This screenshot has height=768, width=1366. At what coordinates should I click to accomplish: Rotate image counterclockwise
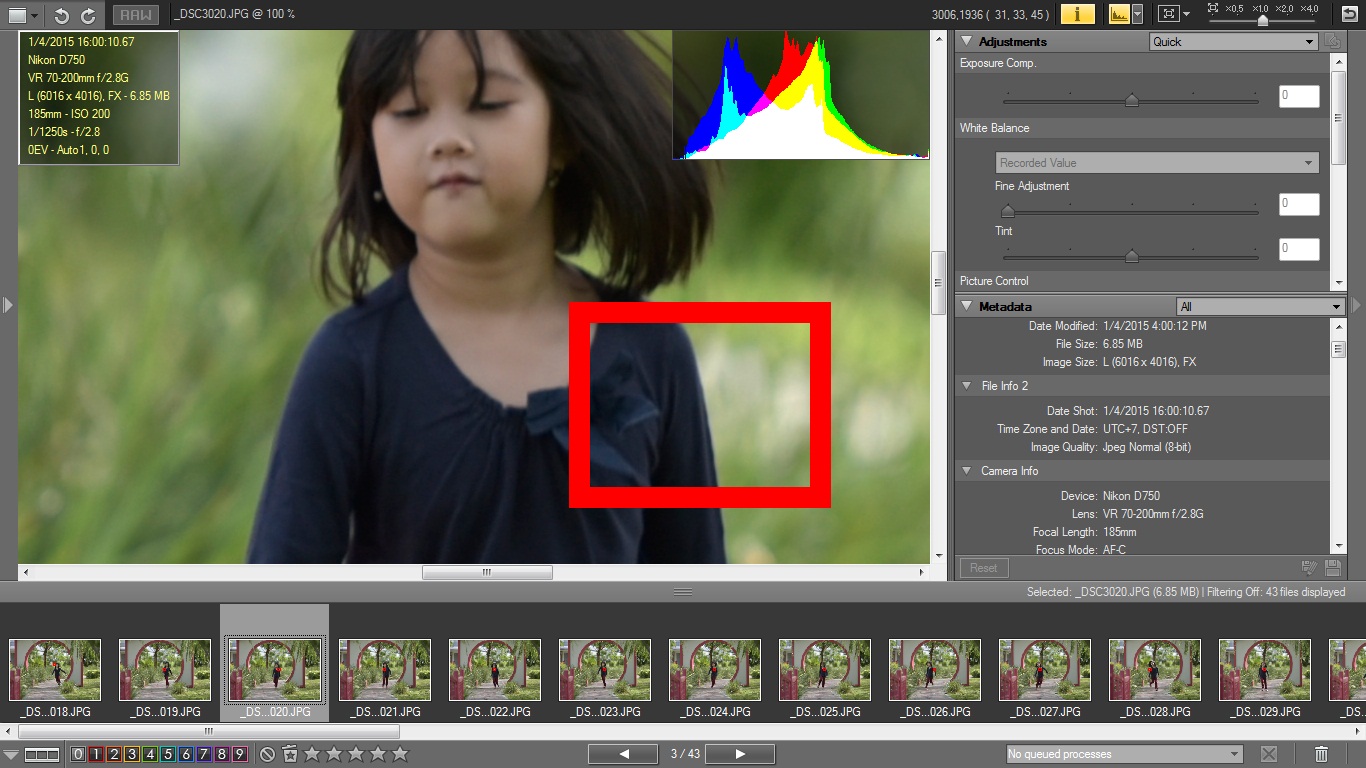62,15
